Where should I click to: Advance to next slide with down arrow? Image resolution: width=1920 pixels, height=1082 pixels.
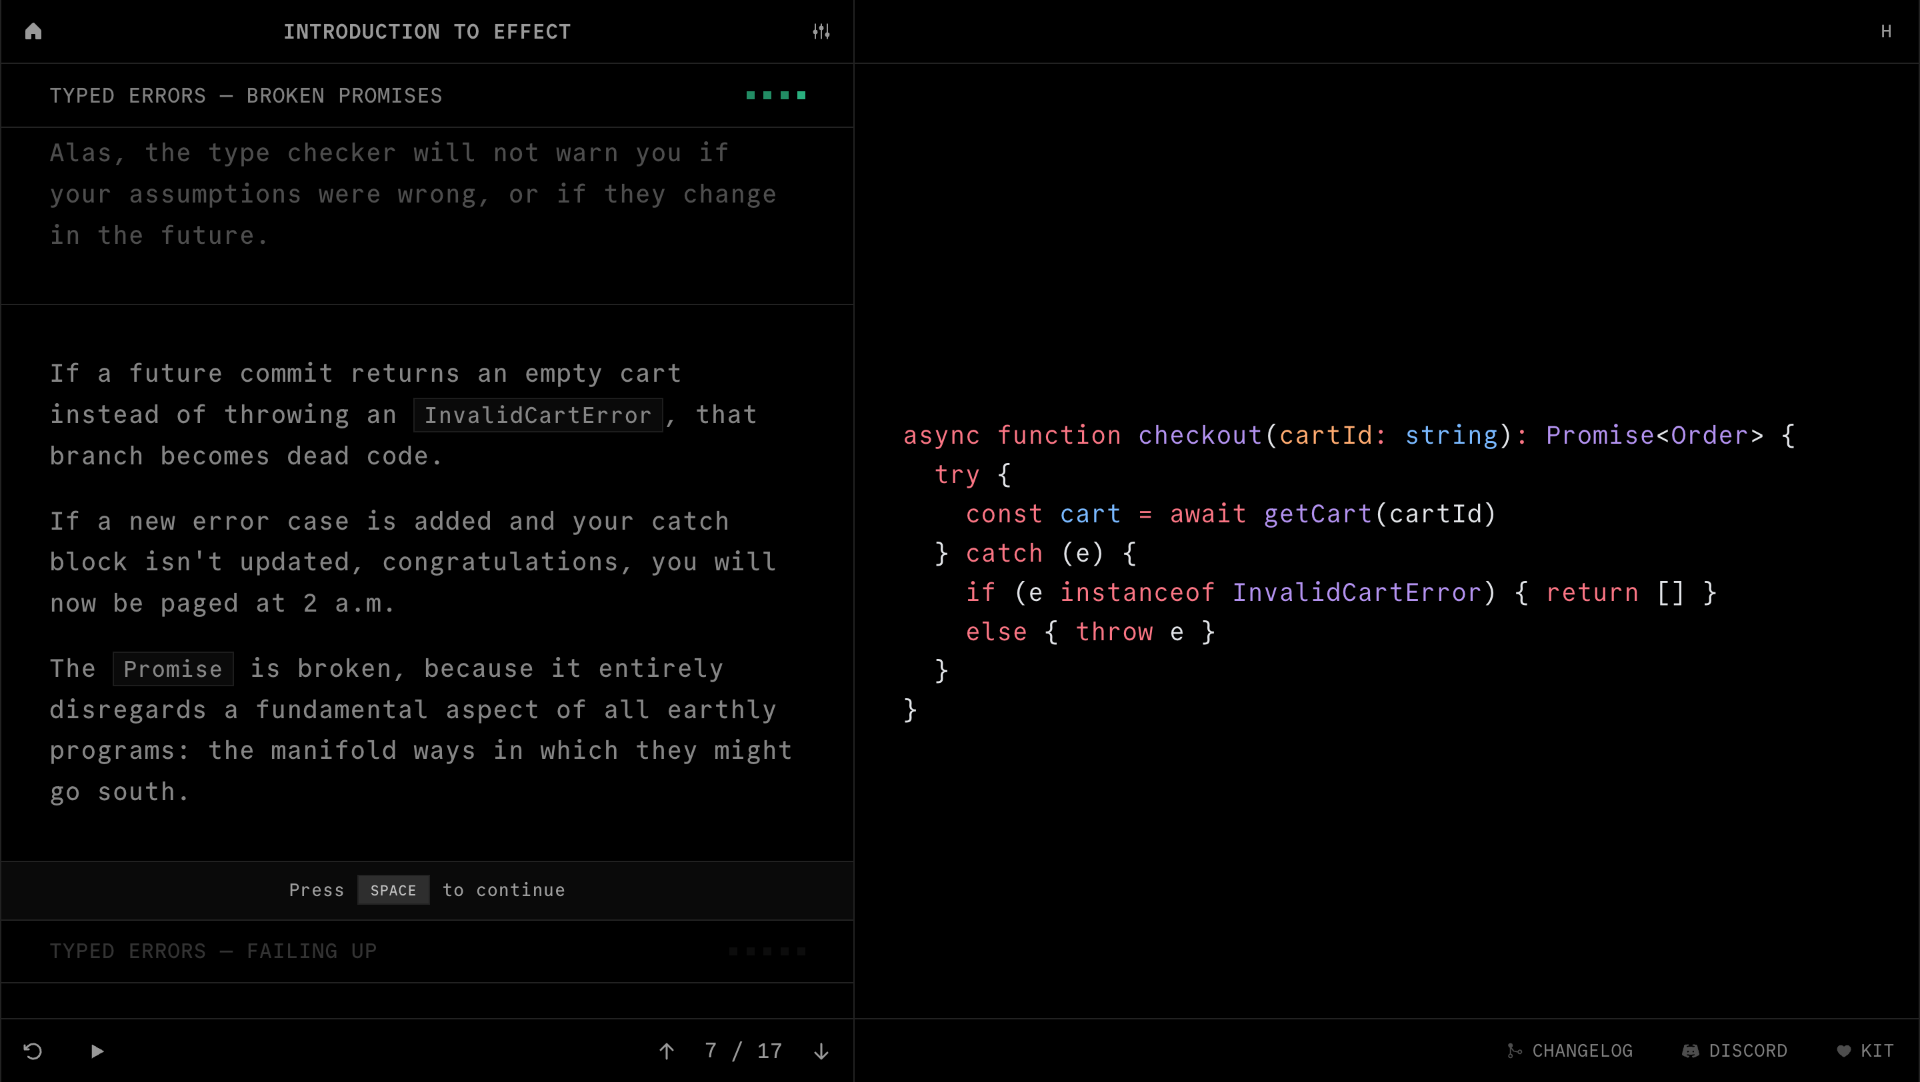[x=821, y=1051]
